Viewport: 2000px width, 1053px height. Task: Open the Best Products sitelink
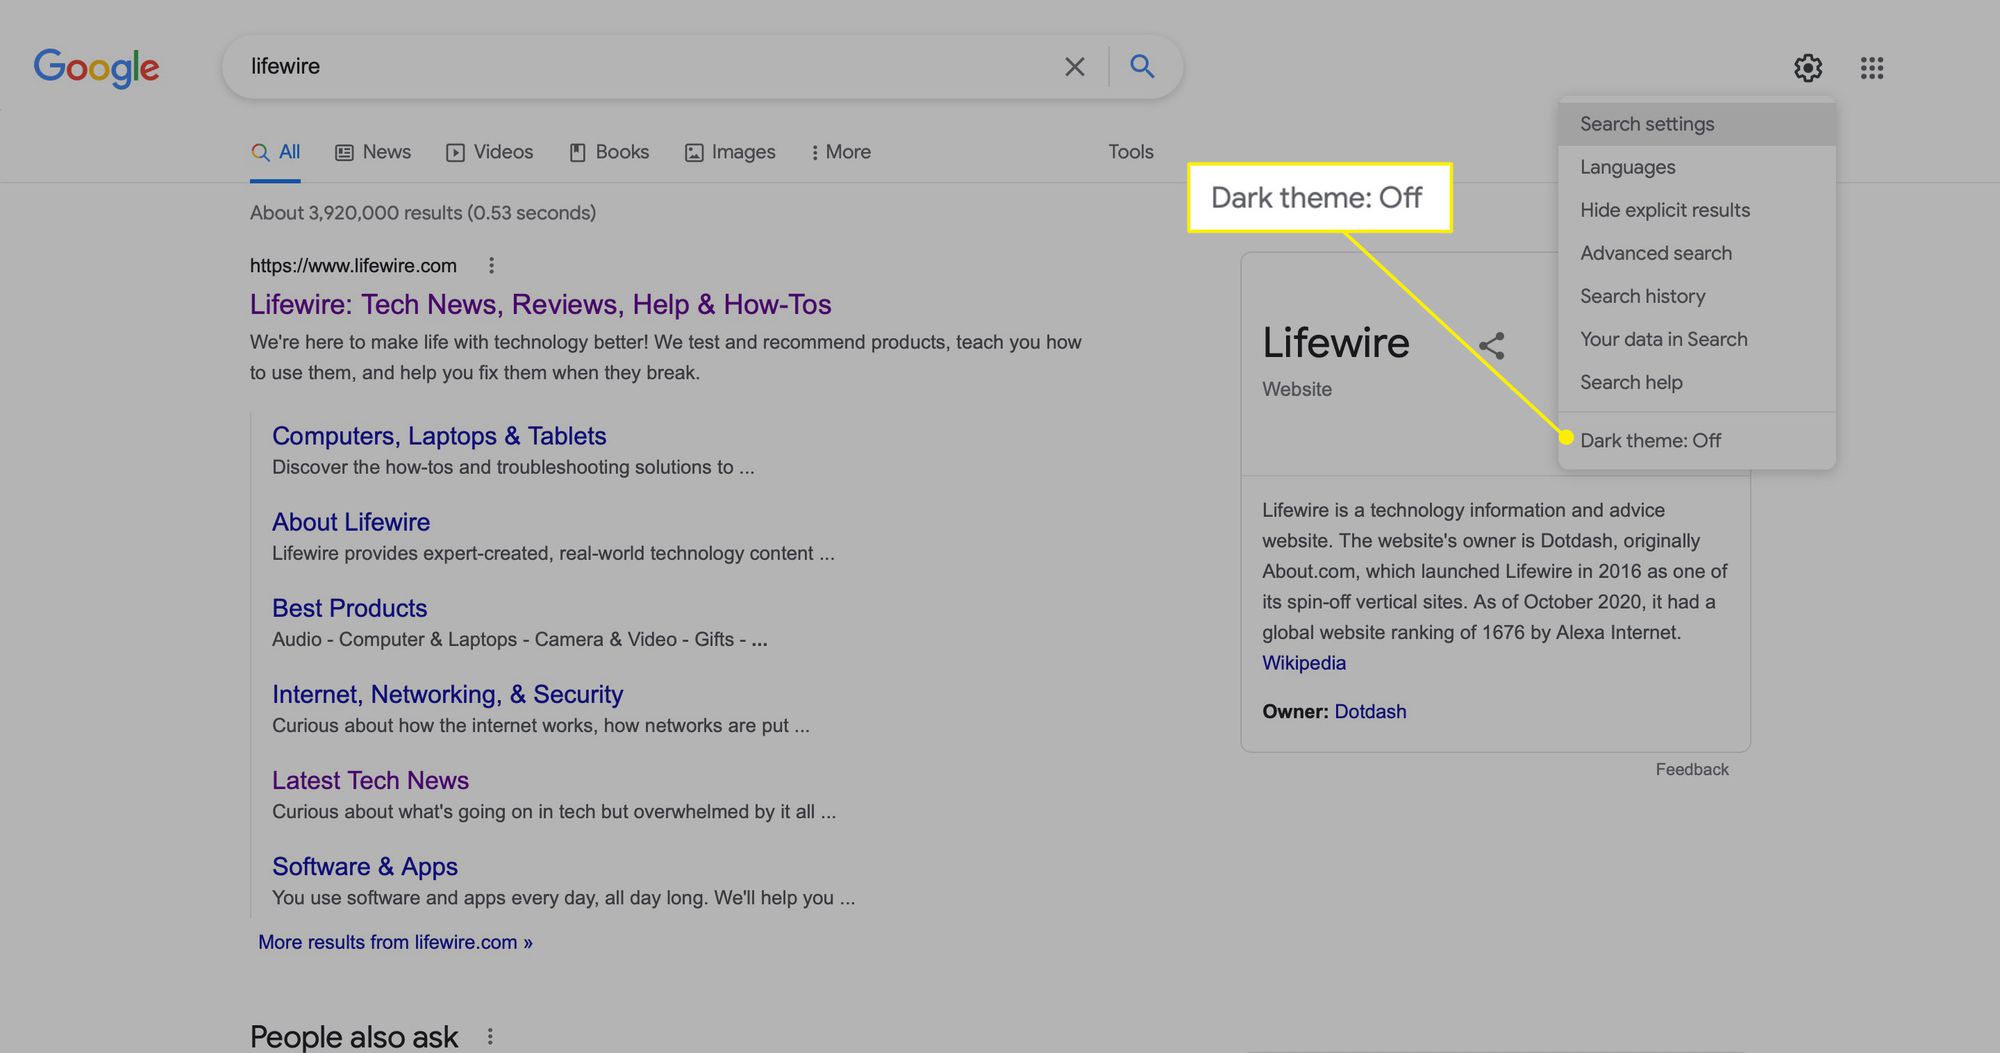[x=350, y=608]
